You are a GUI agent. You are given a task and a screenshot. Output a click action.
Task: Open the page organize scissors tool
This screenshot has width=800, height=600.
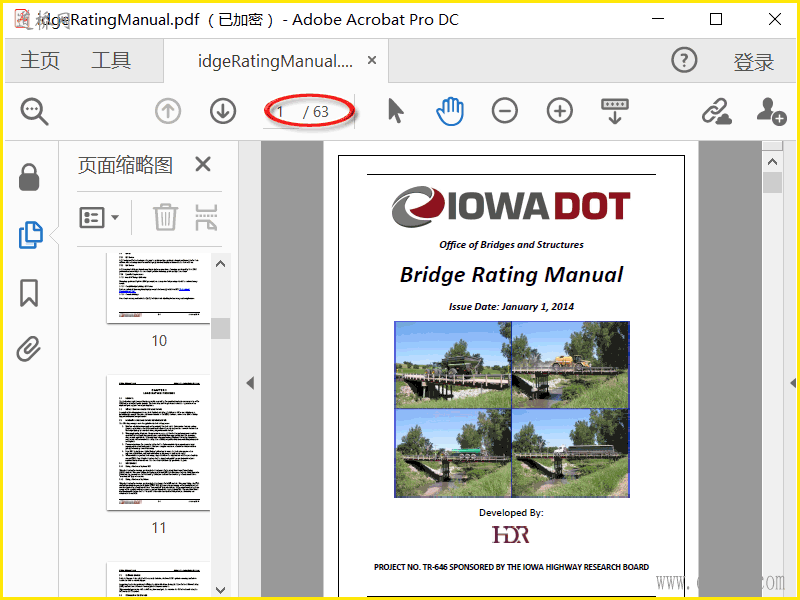pyautogui.click(x=206, y=217)
